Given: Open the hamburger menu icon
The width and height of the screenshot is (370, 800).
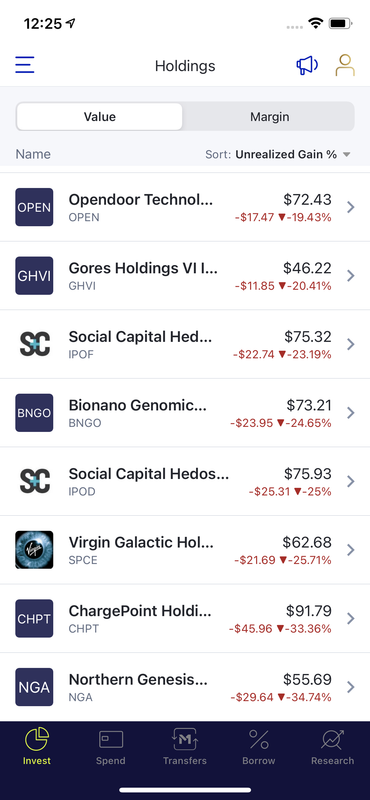Looking at the screenshot, I should click(x=24, y=65).
